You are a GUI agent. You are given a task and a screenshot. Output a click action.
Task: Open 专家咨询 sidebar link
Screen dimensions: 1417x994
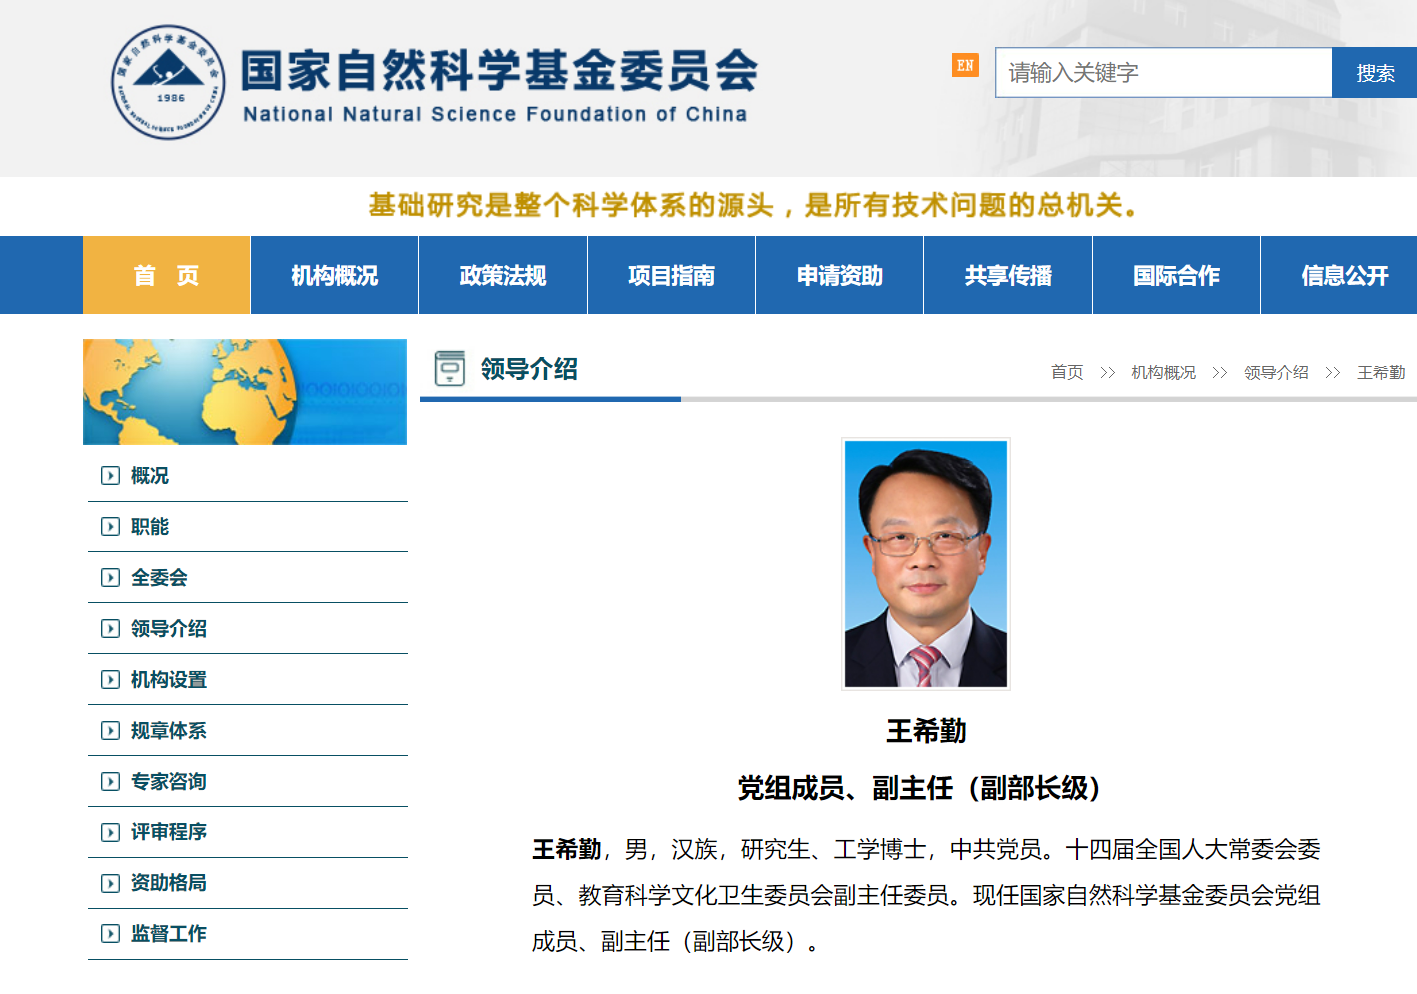169,782
